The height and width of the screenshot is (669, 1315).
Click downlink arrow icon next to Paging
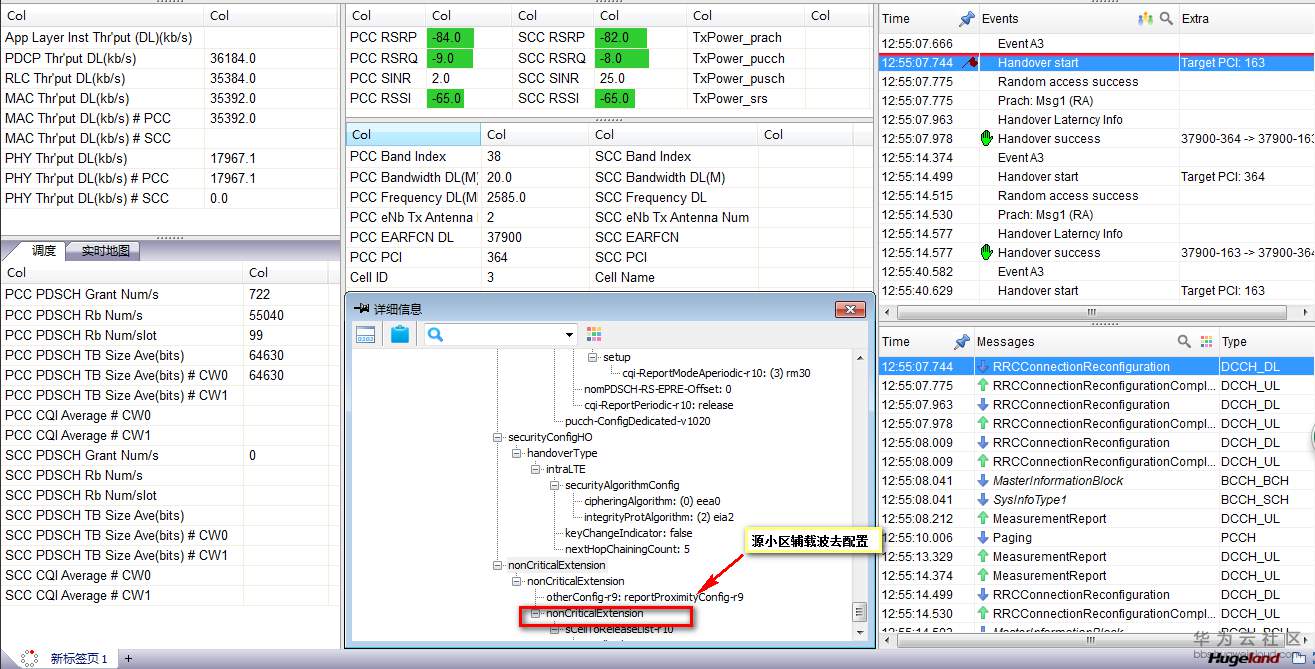(983, 538)
